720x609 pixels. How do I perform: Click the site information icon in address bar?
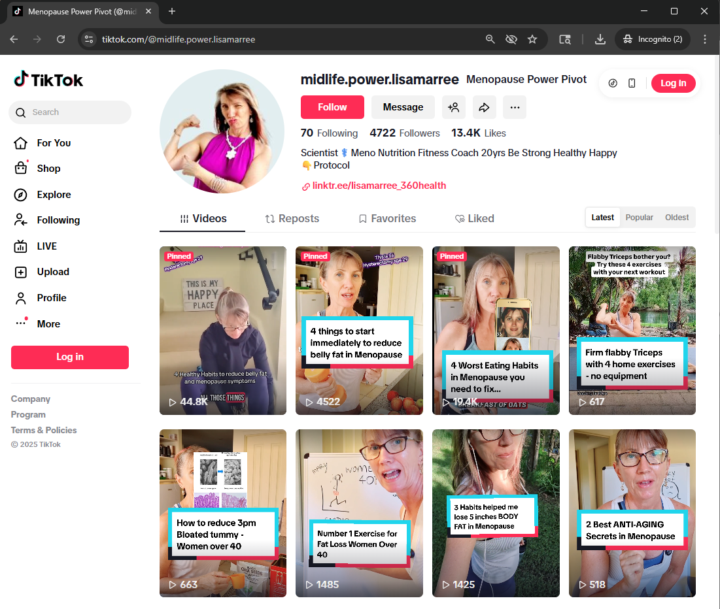coord(89,39)
